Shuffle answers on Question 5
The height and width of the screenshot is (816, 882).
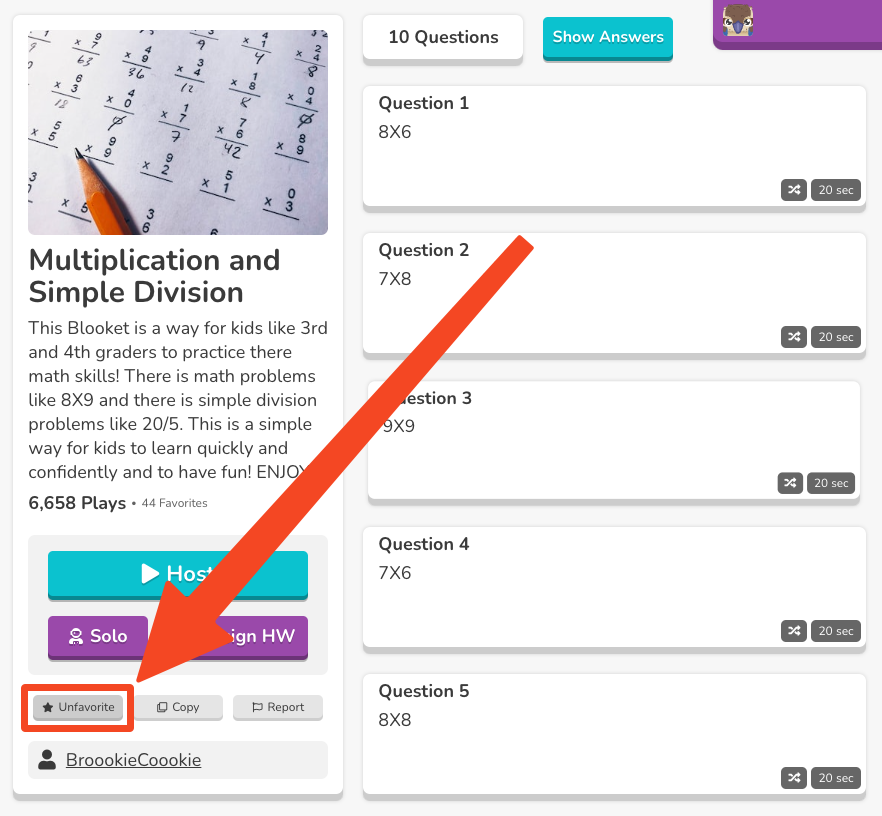tap(794, 777)
